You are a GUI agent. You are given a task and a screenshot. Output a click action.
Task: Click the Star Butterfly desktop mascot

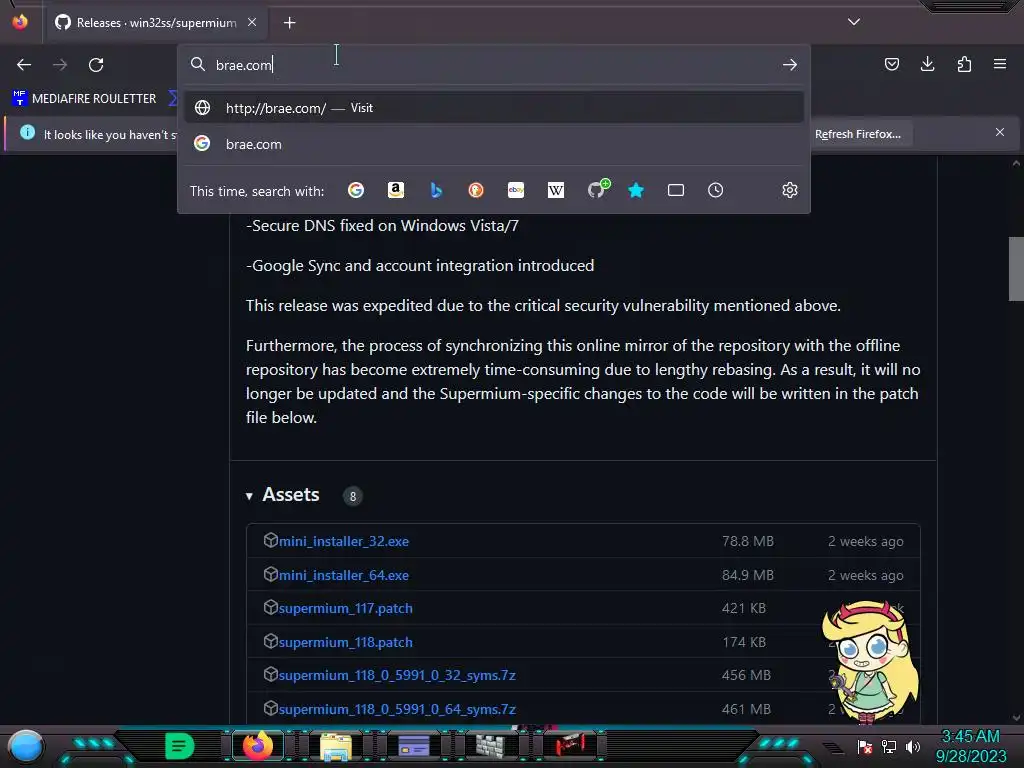(870, 661)
